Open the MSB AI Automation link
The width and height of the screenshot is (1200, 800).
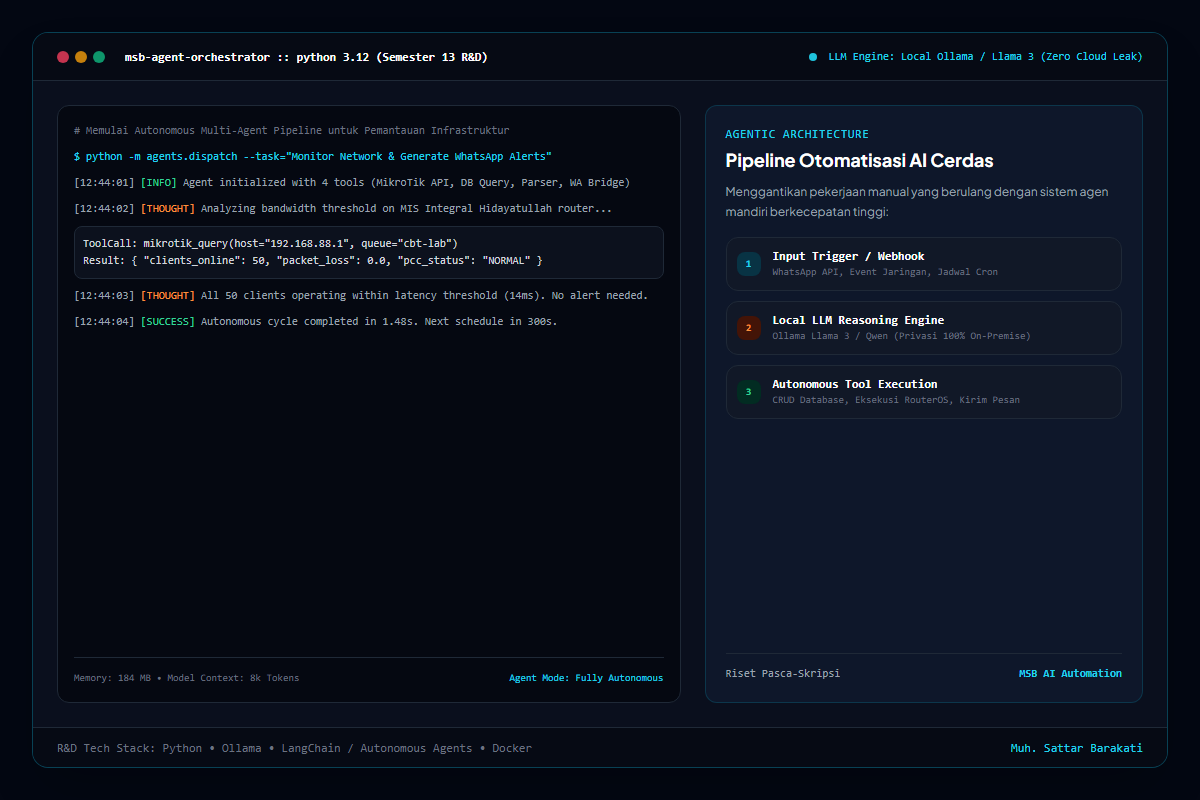[1070, 674]
